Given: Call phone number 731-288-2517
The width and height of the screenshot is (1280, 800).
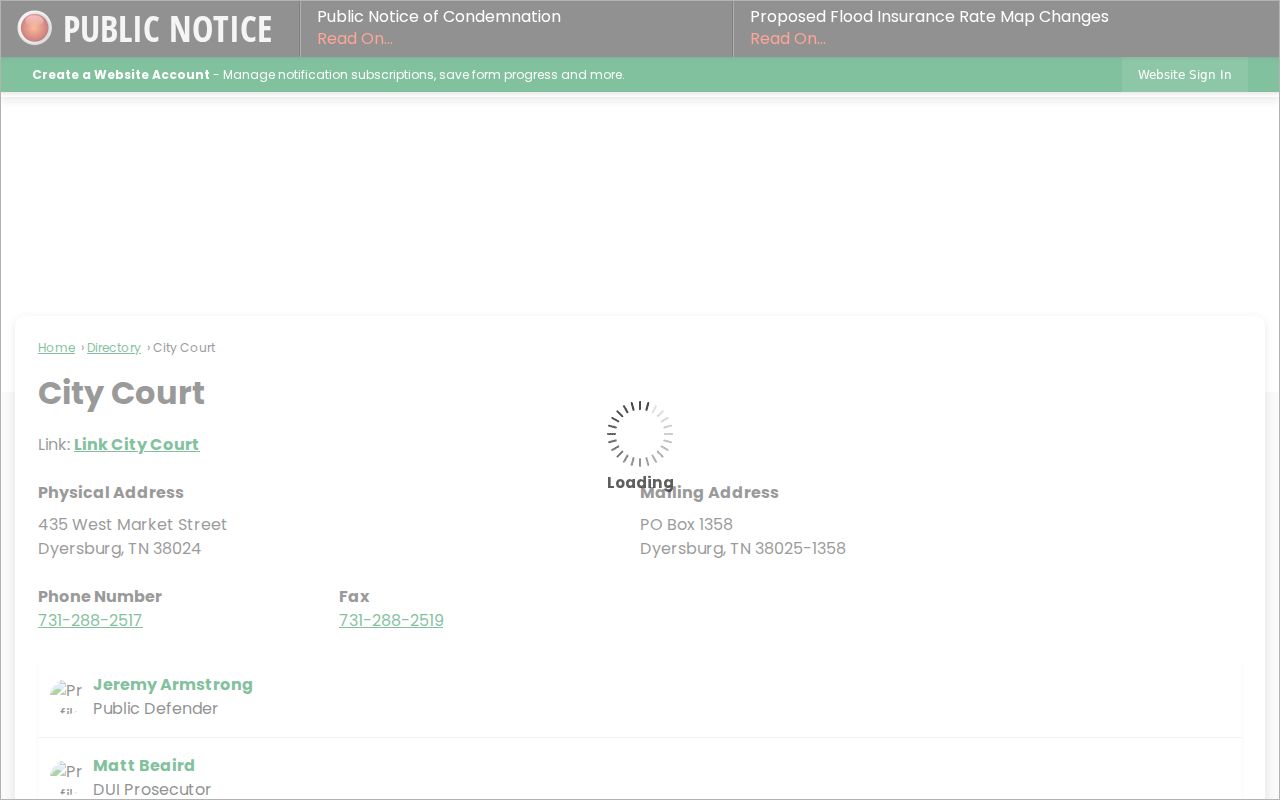Looking at the screenshot, I should click(90, 621).
